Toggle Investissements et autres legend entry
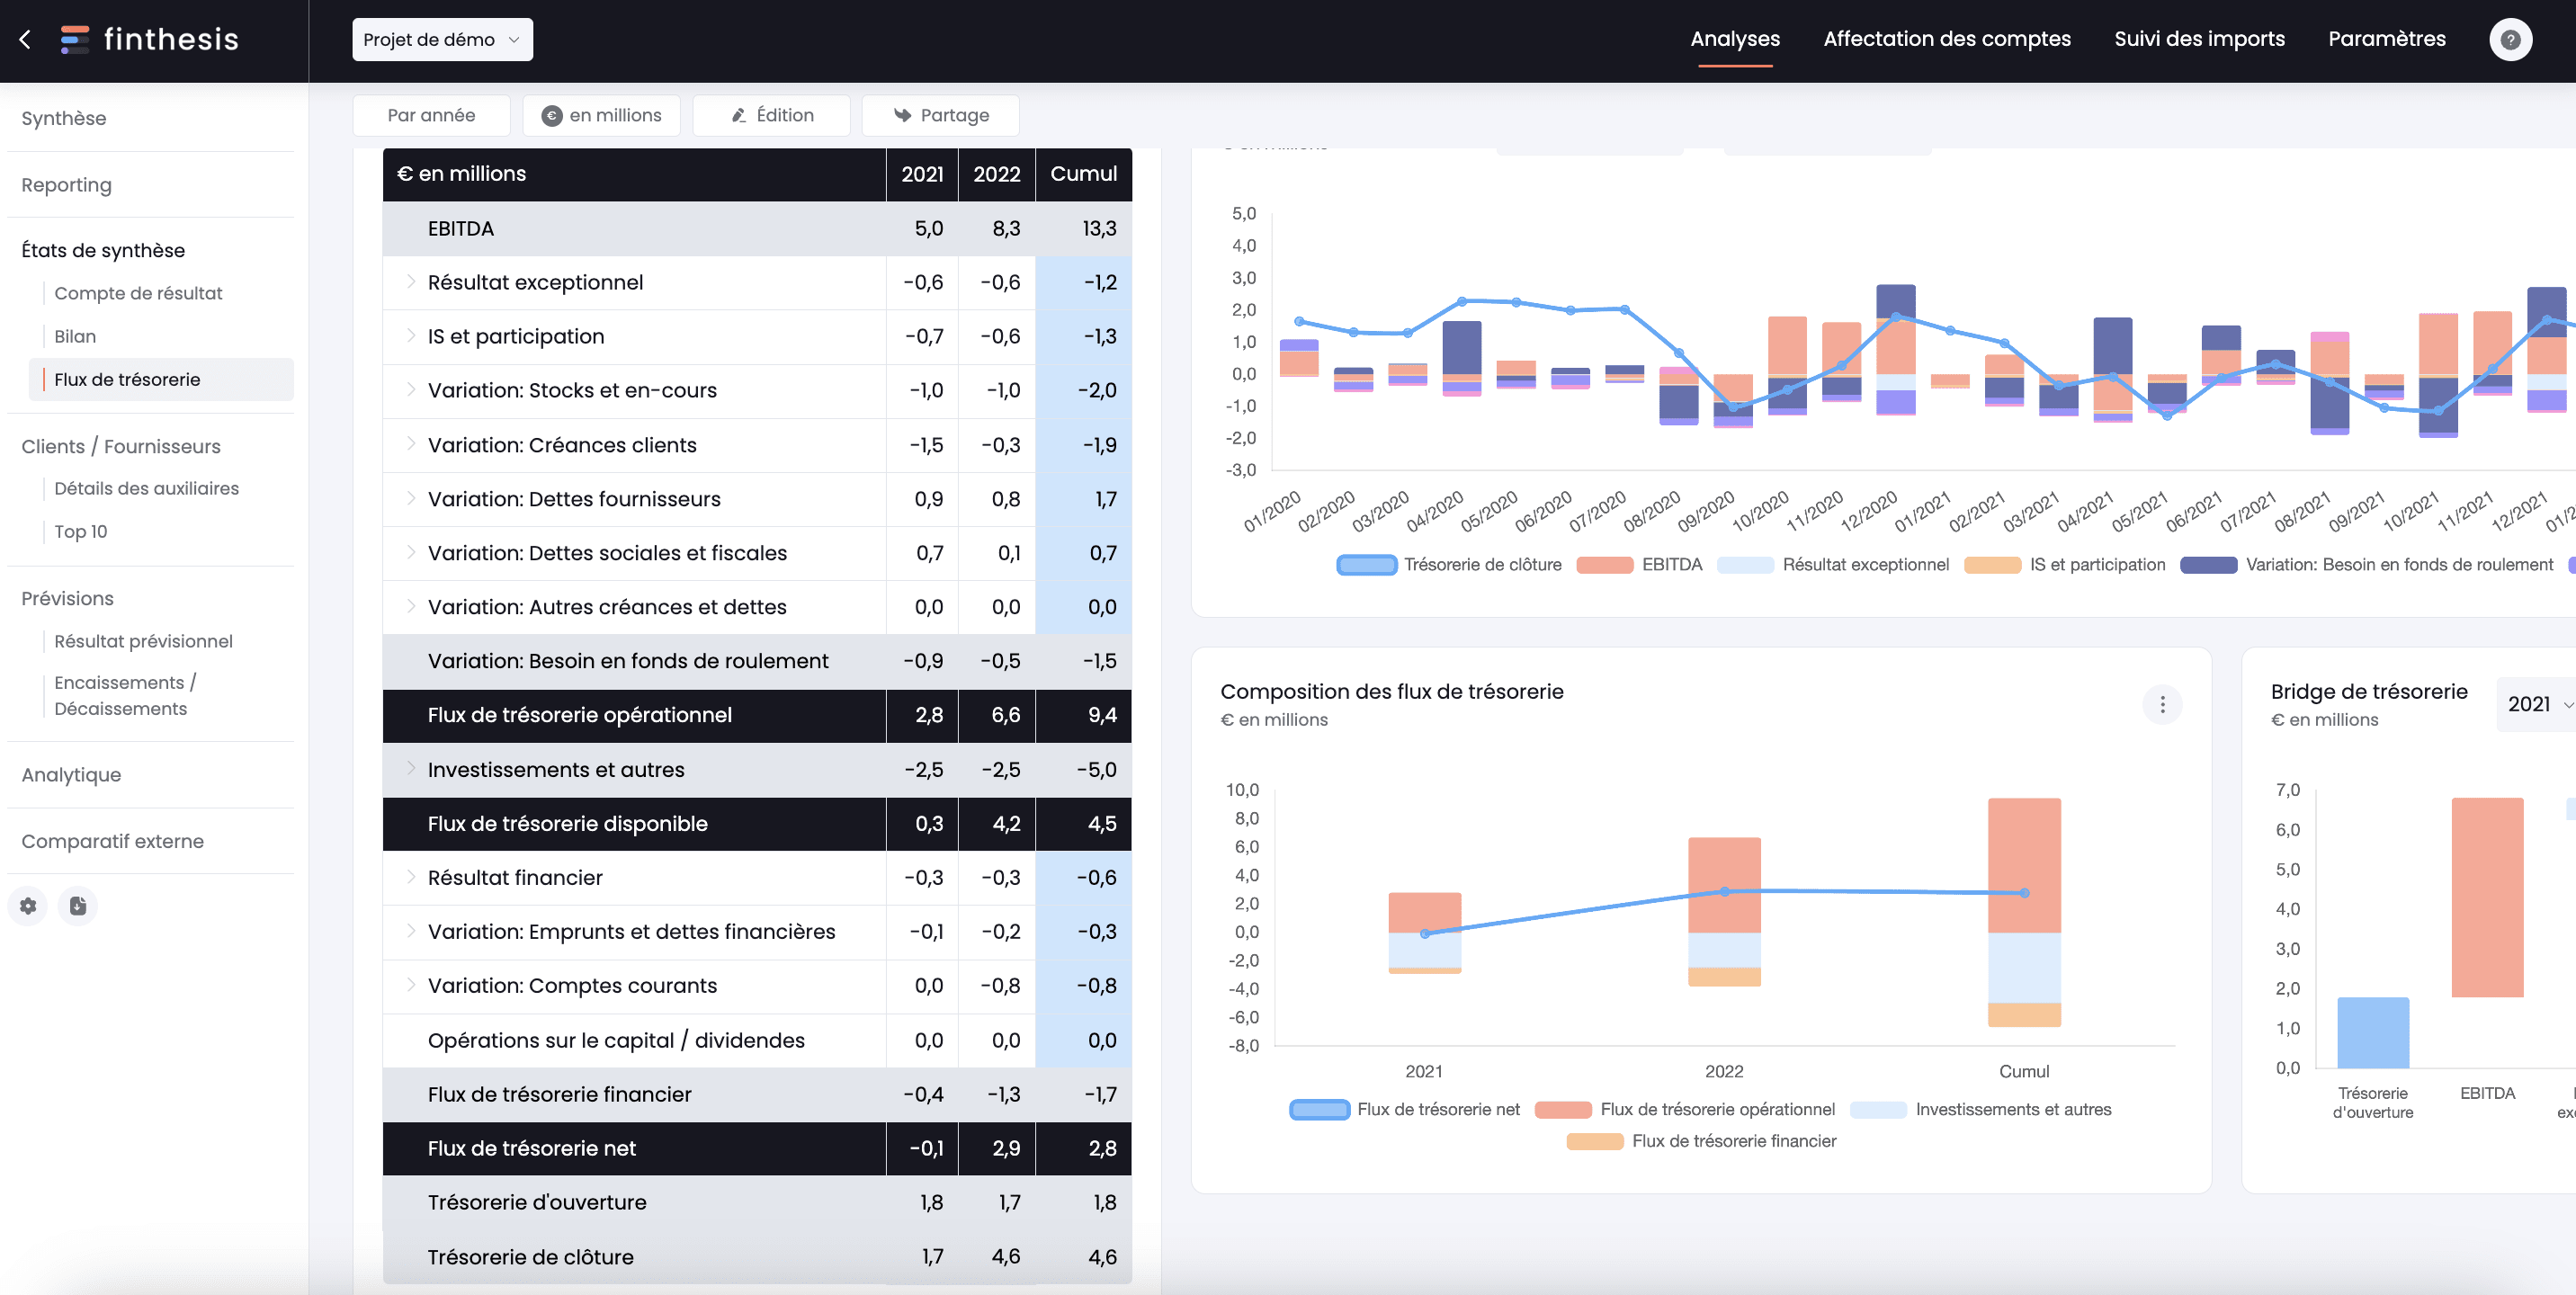 1980,1109
